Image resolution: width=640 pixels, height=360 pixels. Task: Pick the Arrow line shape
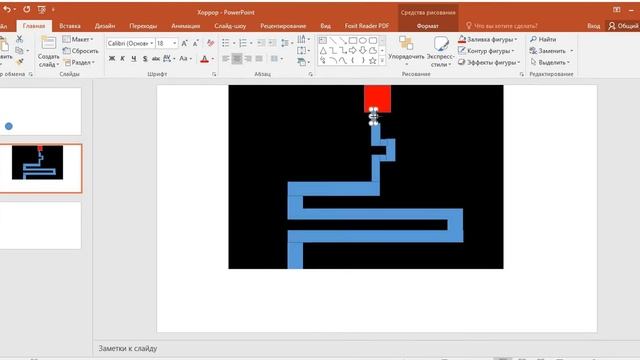[x=343, y=40]
